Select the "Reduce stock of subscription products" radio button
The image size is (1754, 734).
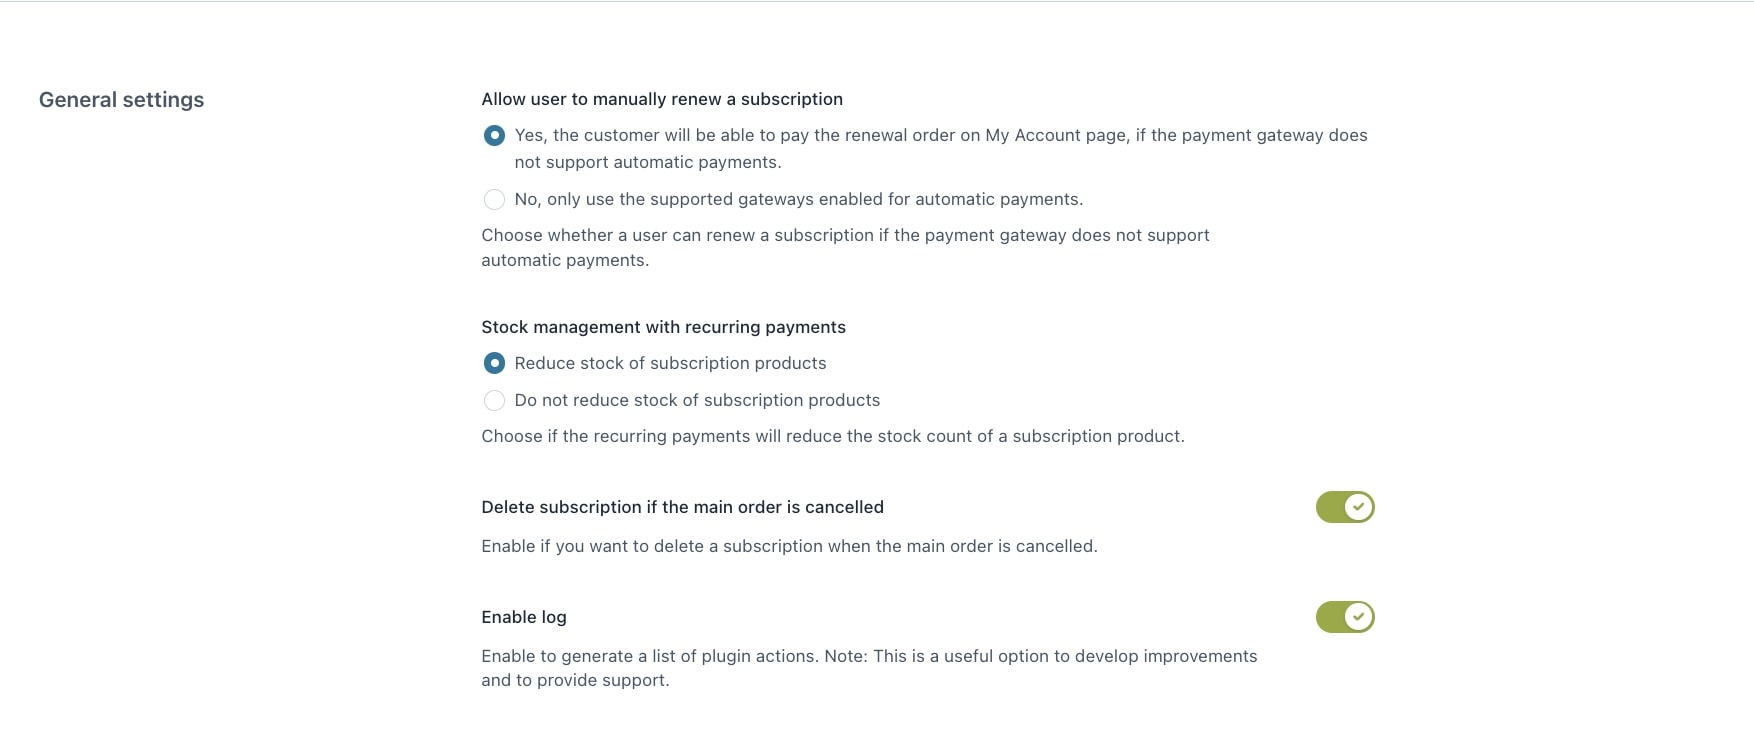point(494,363)
